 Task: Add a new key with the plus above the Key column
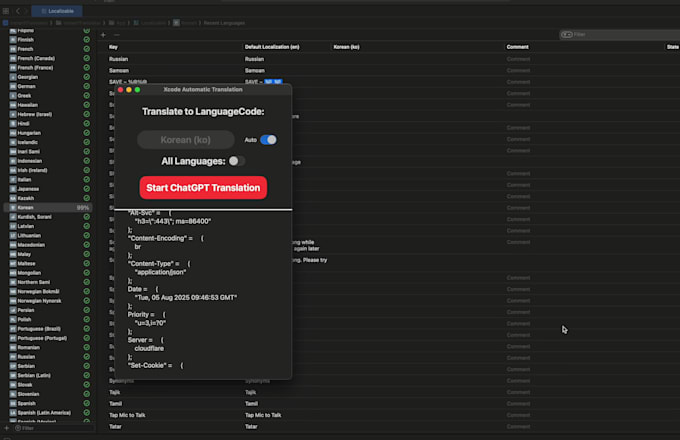(x=103, y=35)
